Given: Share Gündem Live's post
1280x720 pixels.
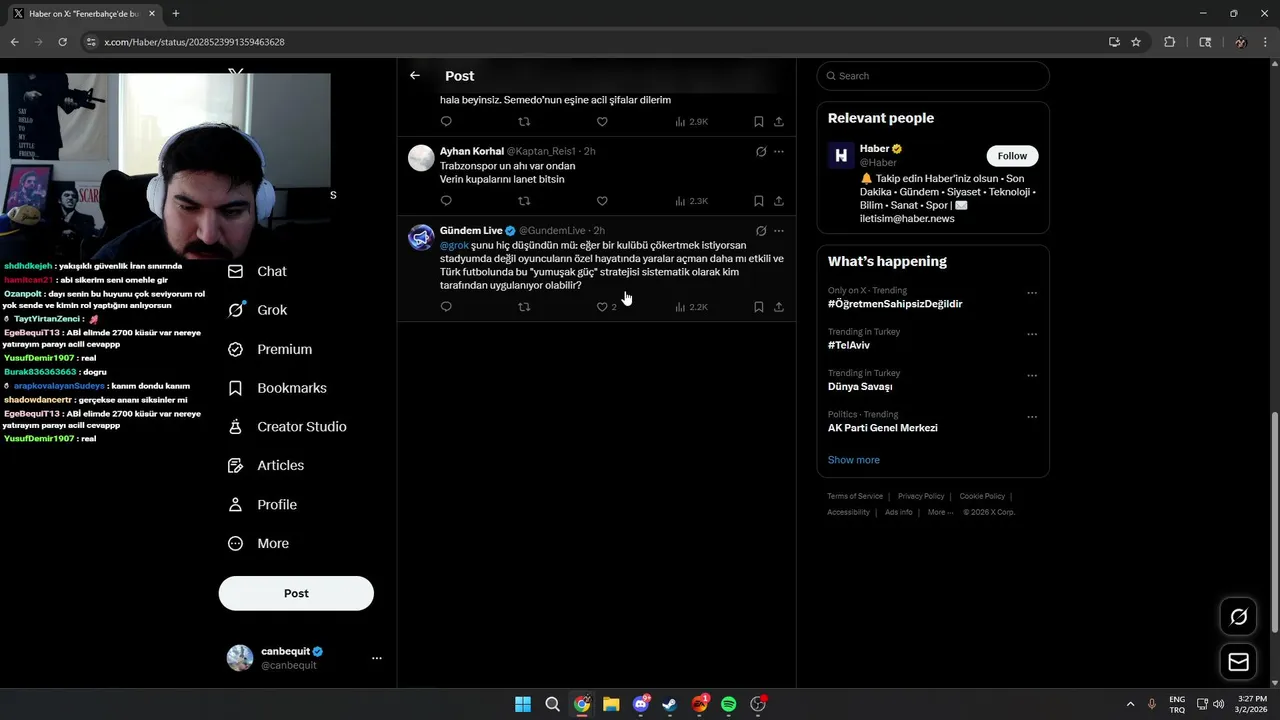Looking at the screenshot, I should point(779,307).
